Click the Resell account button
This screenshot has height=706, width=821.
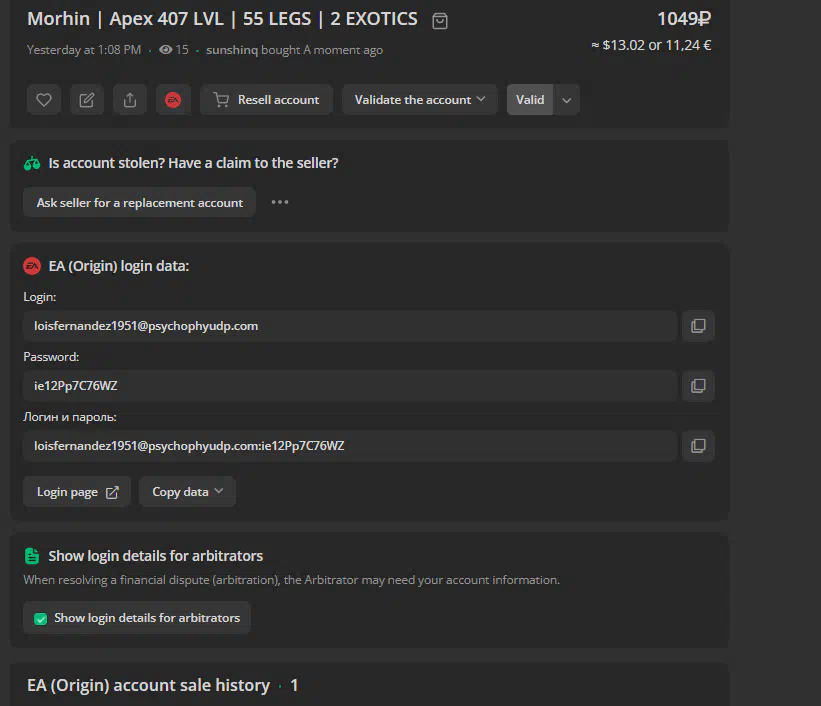[x=267, y=100]
